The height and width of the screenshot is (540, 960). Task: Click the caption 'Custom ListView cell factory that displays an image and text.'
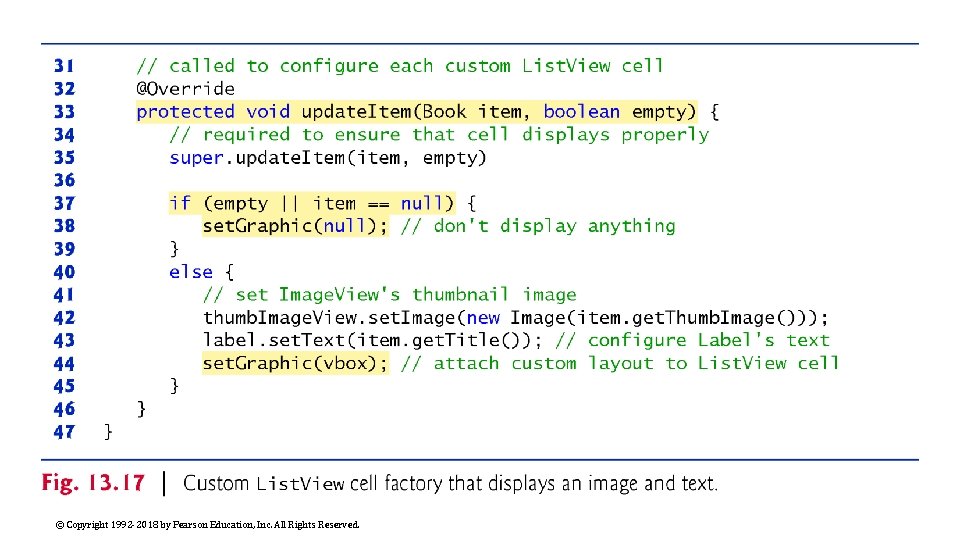(x=450, y=484)
